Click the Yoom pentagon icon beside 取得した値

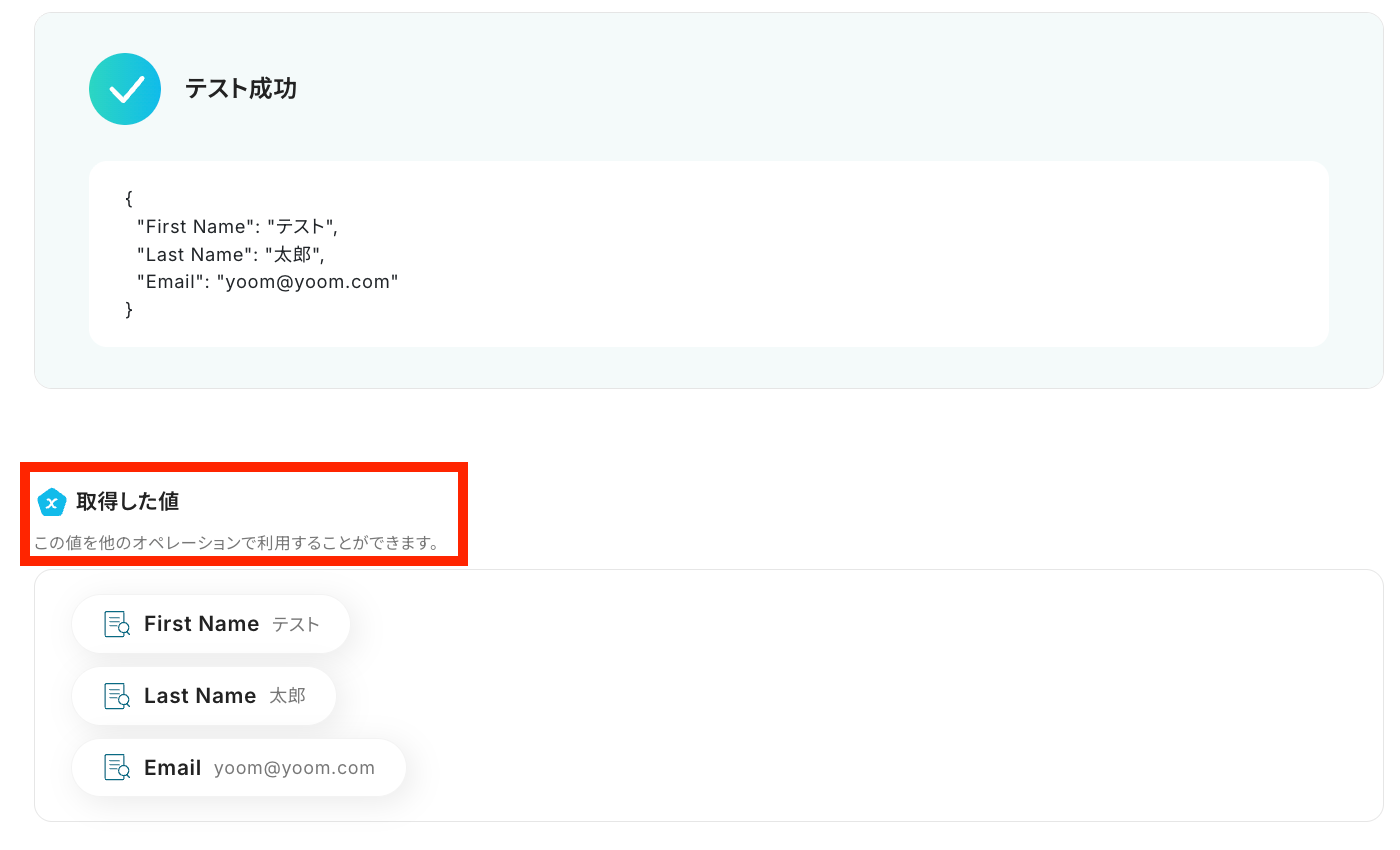pos(51,502)
